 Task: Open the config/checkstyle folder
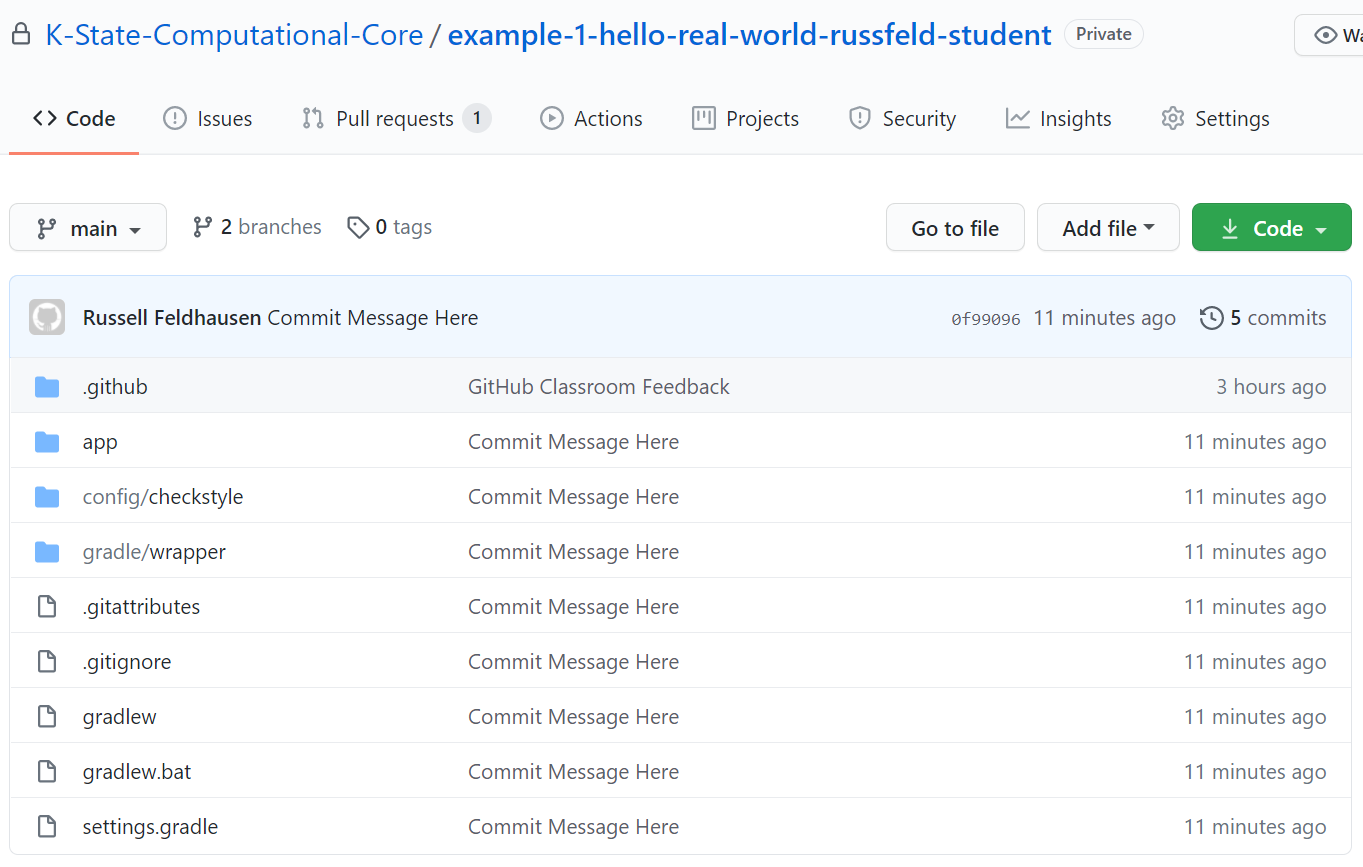tap(163, 497)
